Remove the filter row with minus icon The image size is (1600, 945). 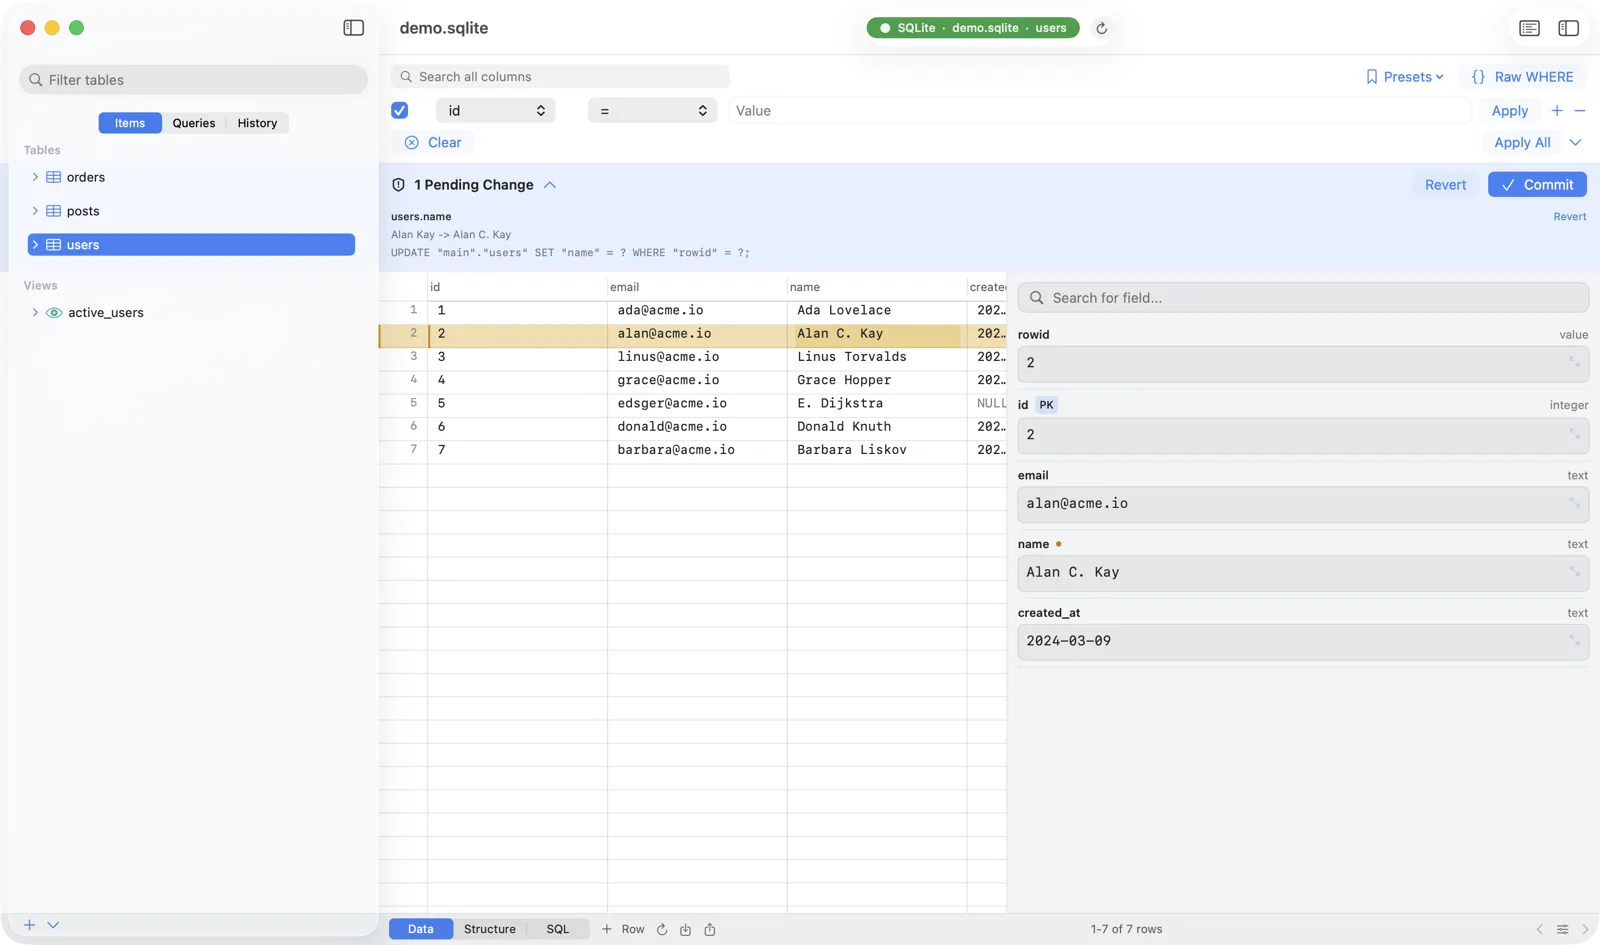(1580, 111)
